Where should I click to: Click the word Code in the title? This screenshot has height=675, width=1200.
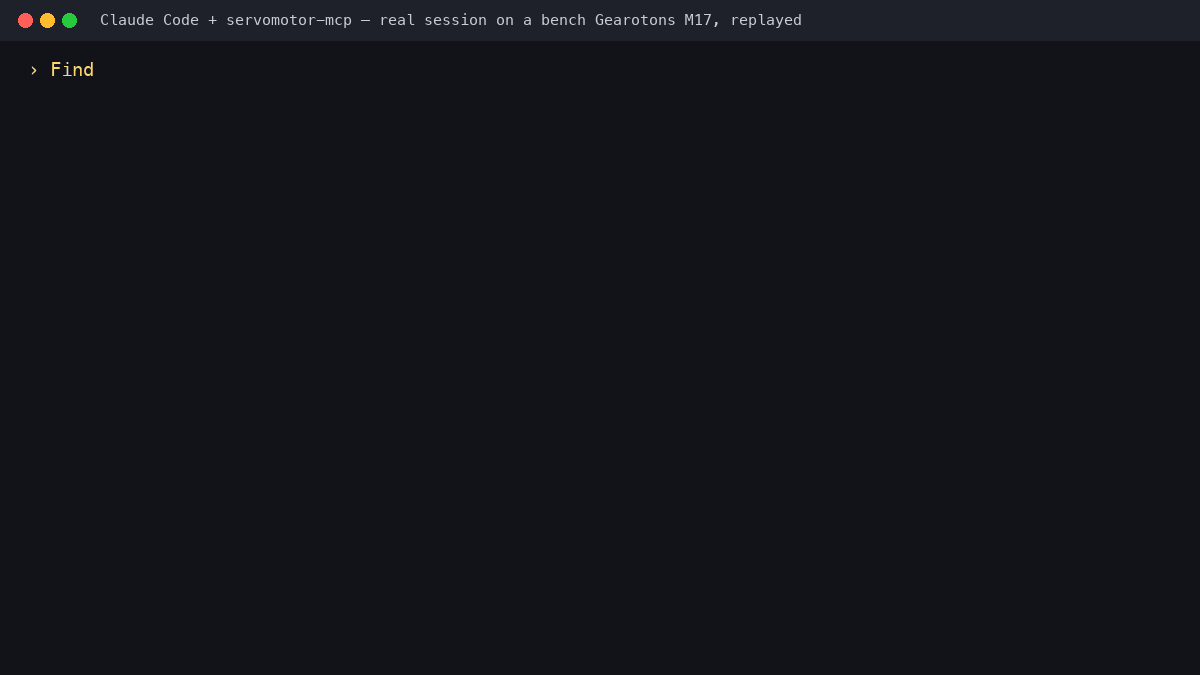181,20
